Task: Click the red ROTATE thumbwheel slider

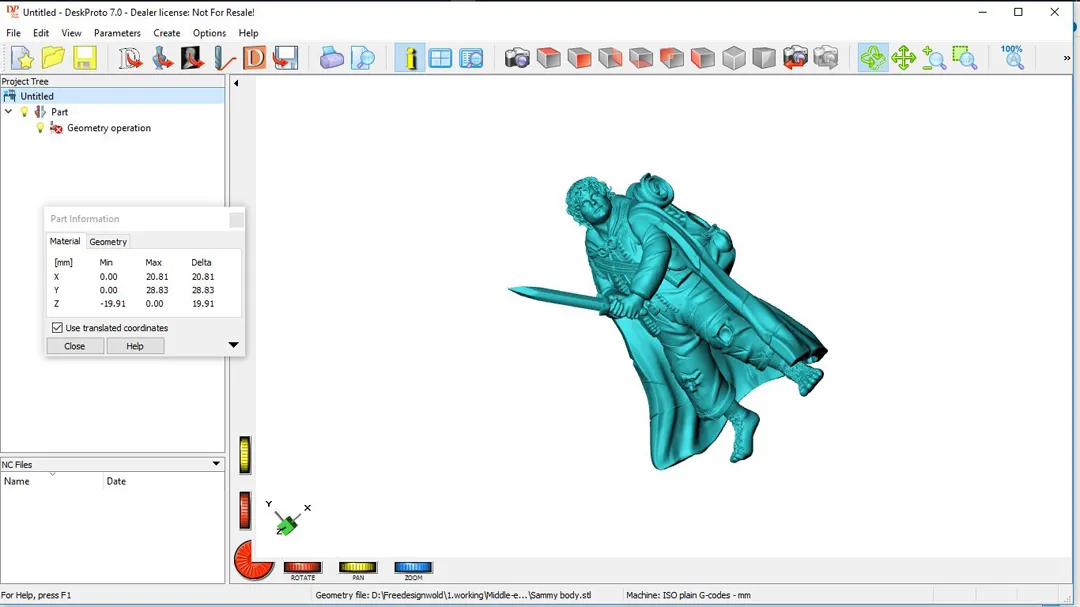Action: pos(302,567)
